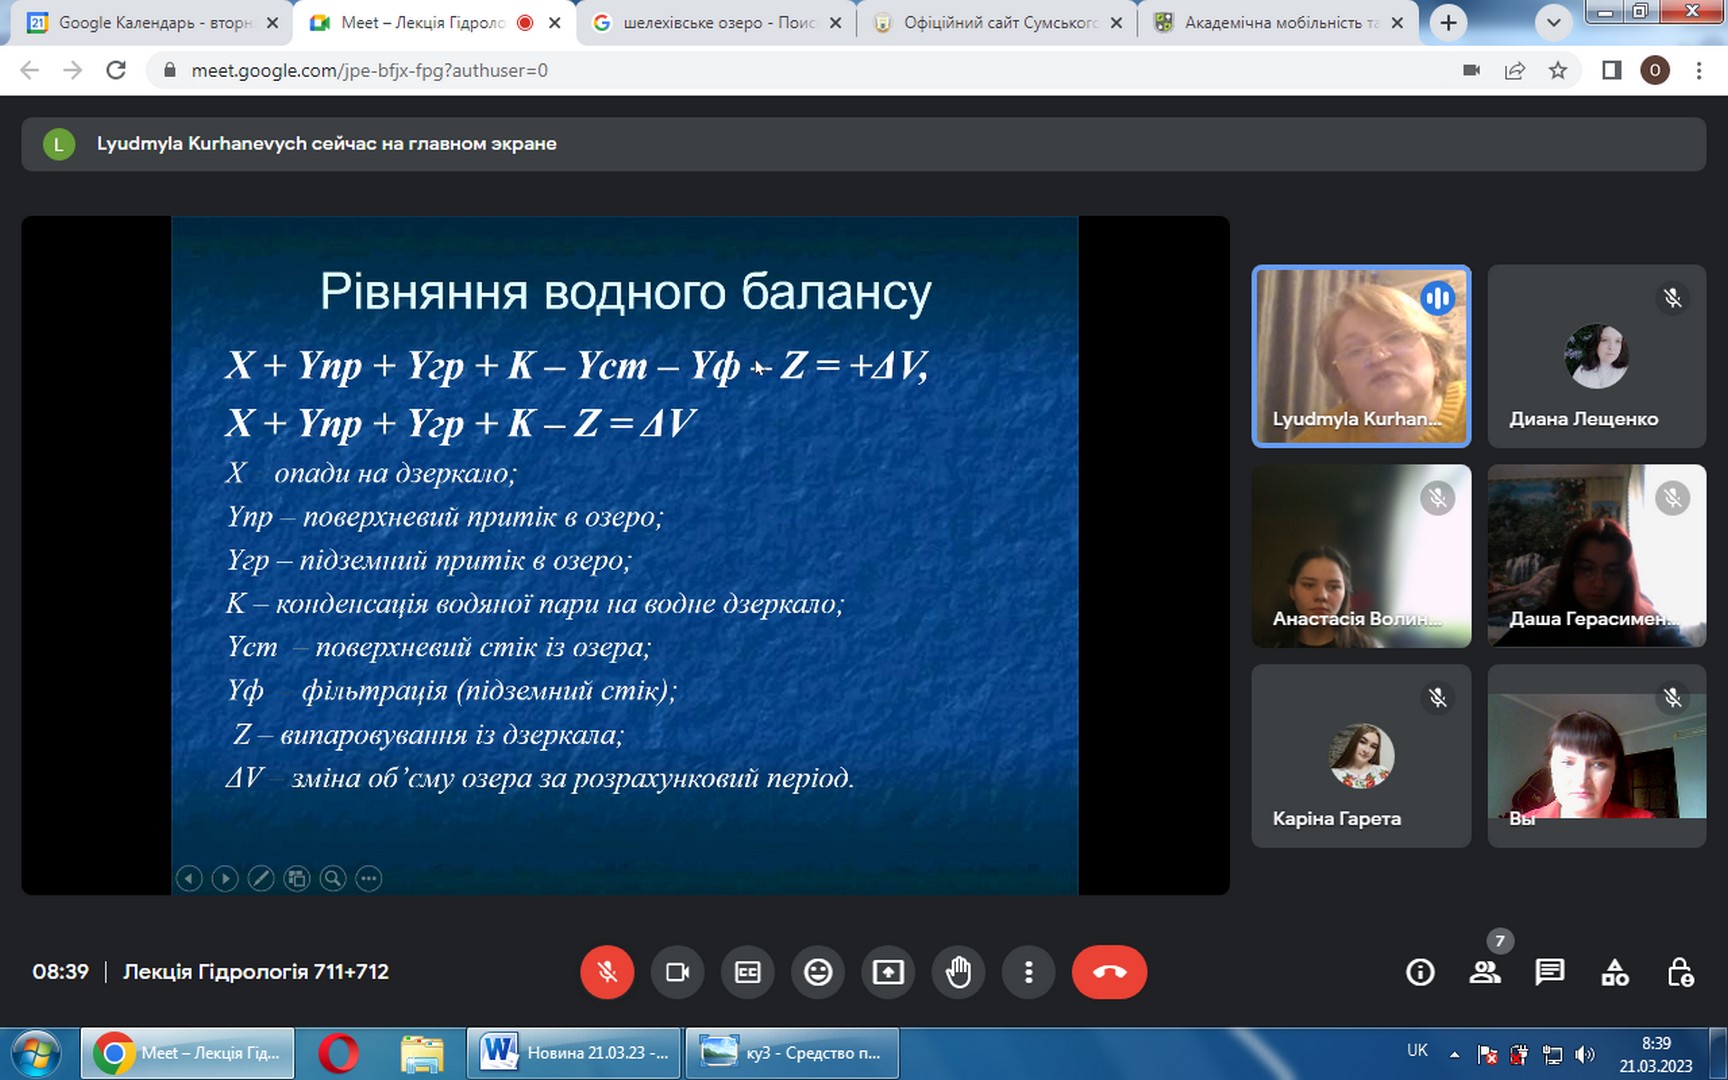Switch to шелехівське озеро search tab
This screenshot has height=1080, width=1728.
click(715, 22)
